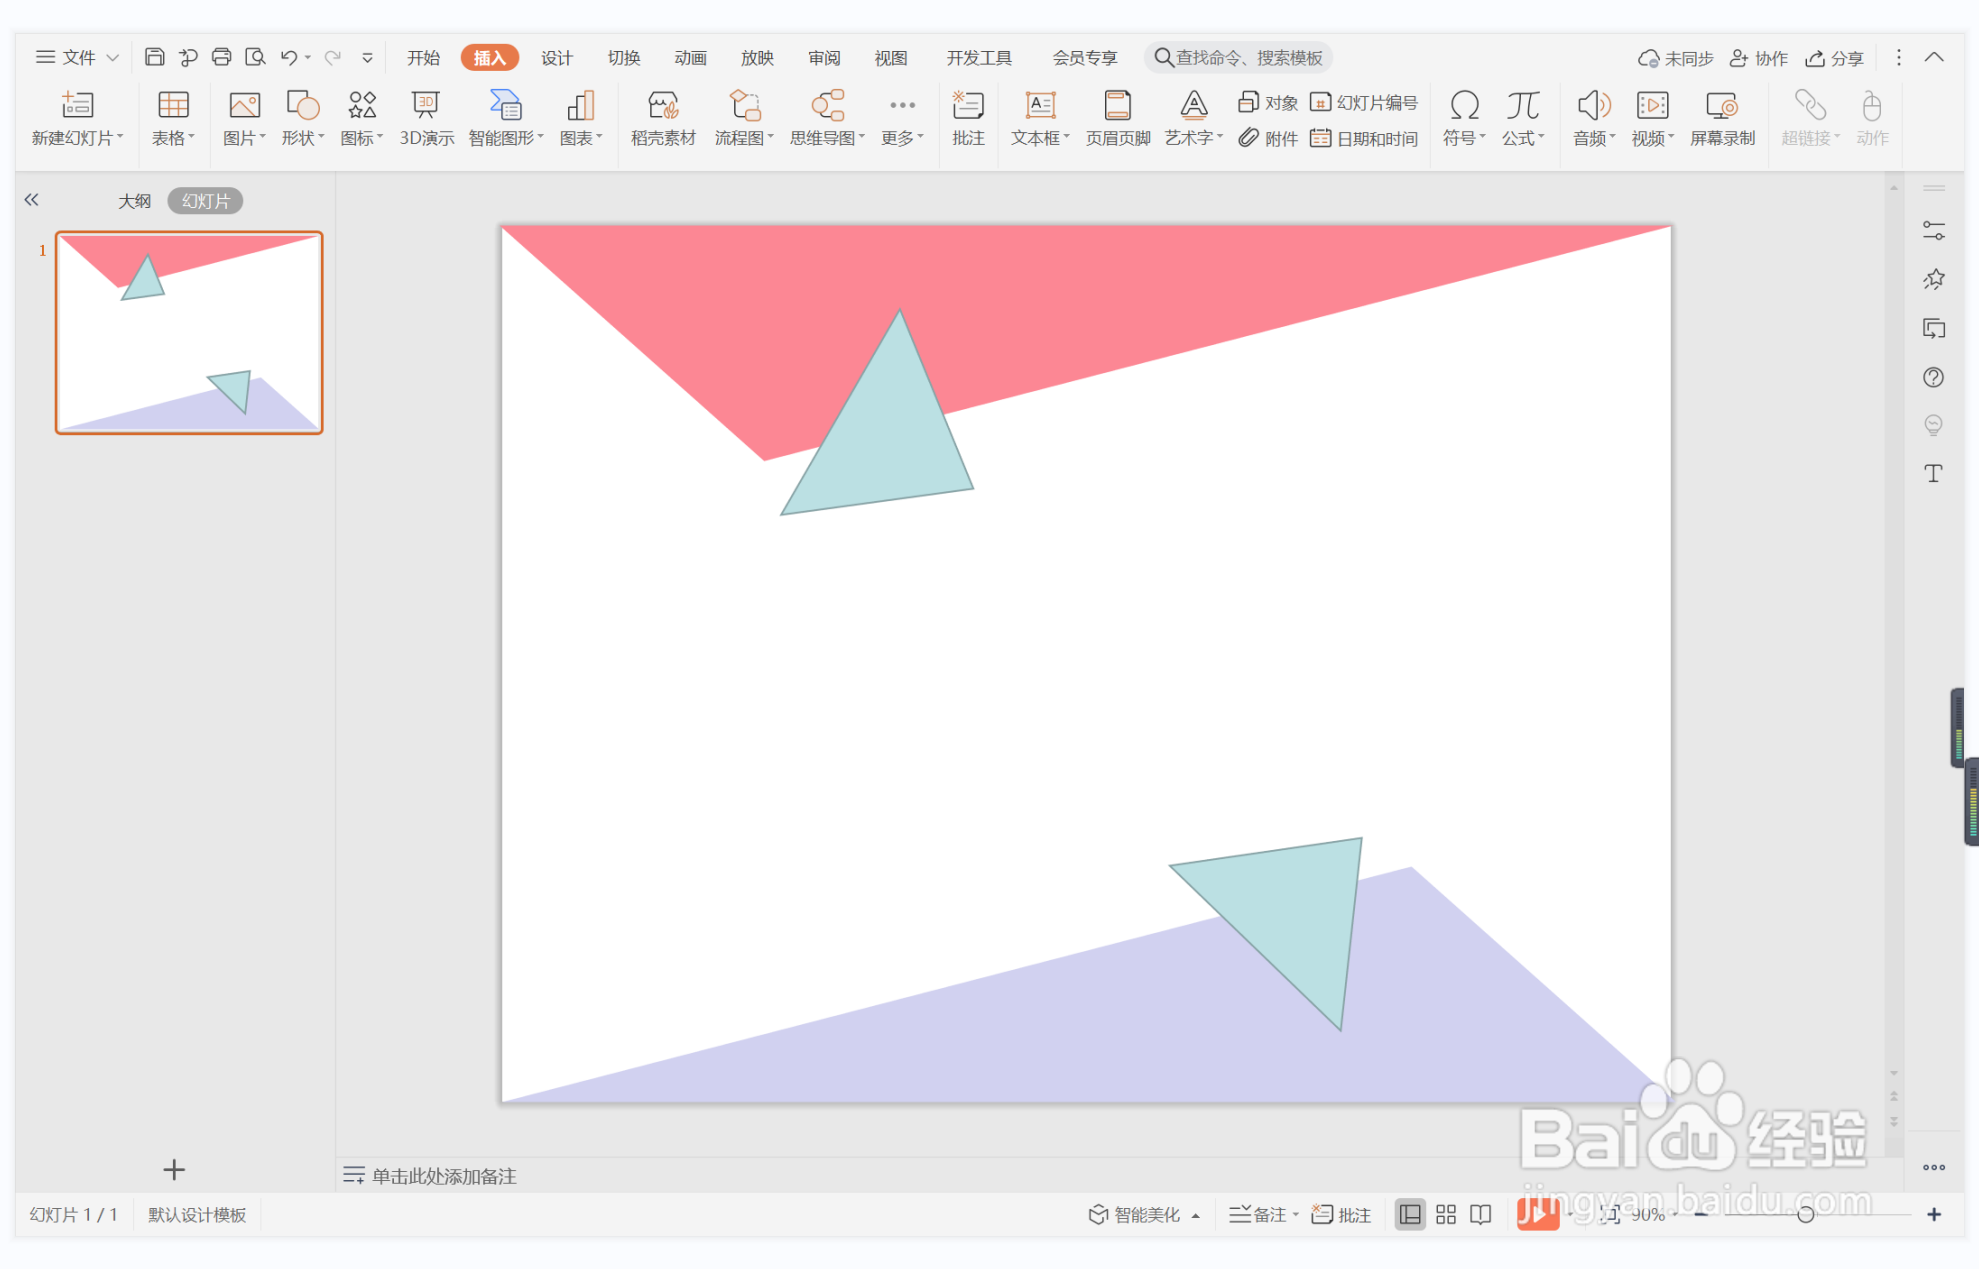Insert a chart with 图表
The image size is (1979, 1269).
click(581, 118)
